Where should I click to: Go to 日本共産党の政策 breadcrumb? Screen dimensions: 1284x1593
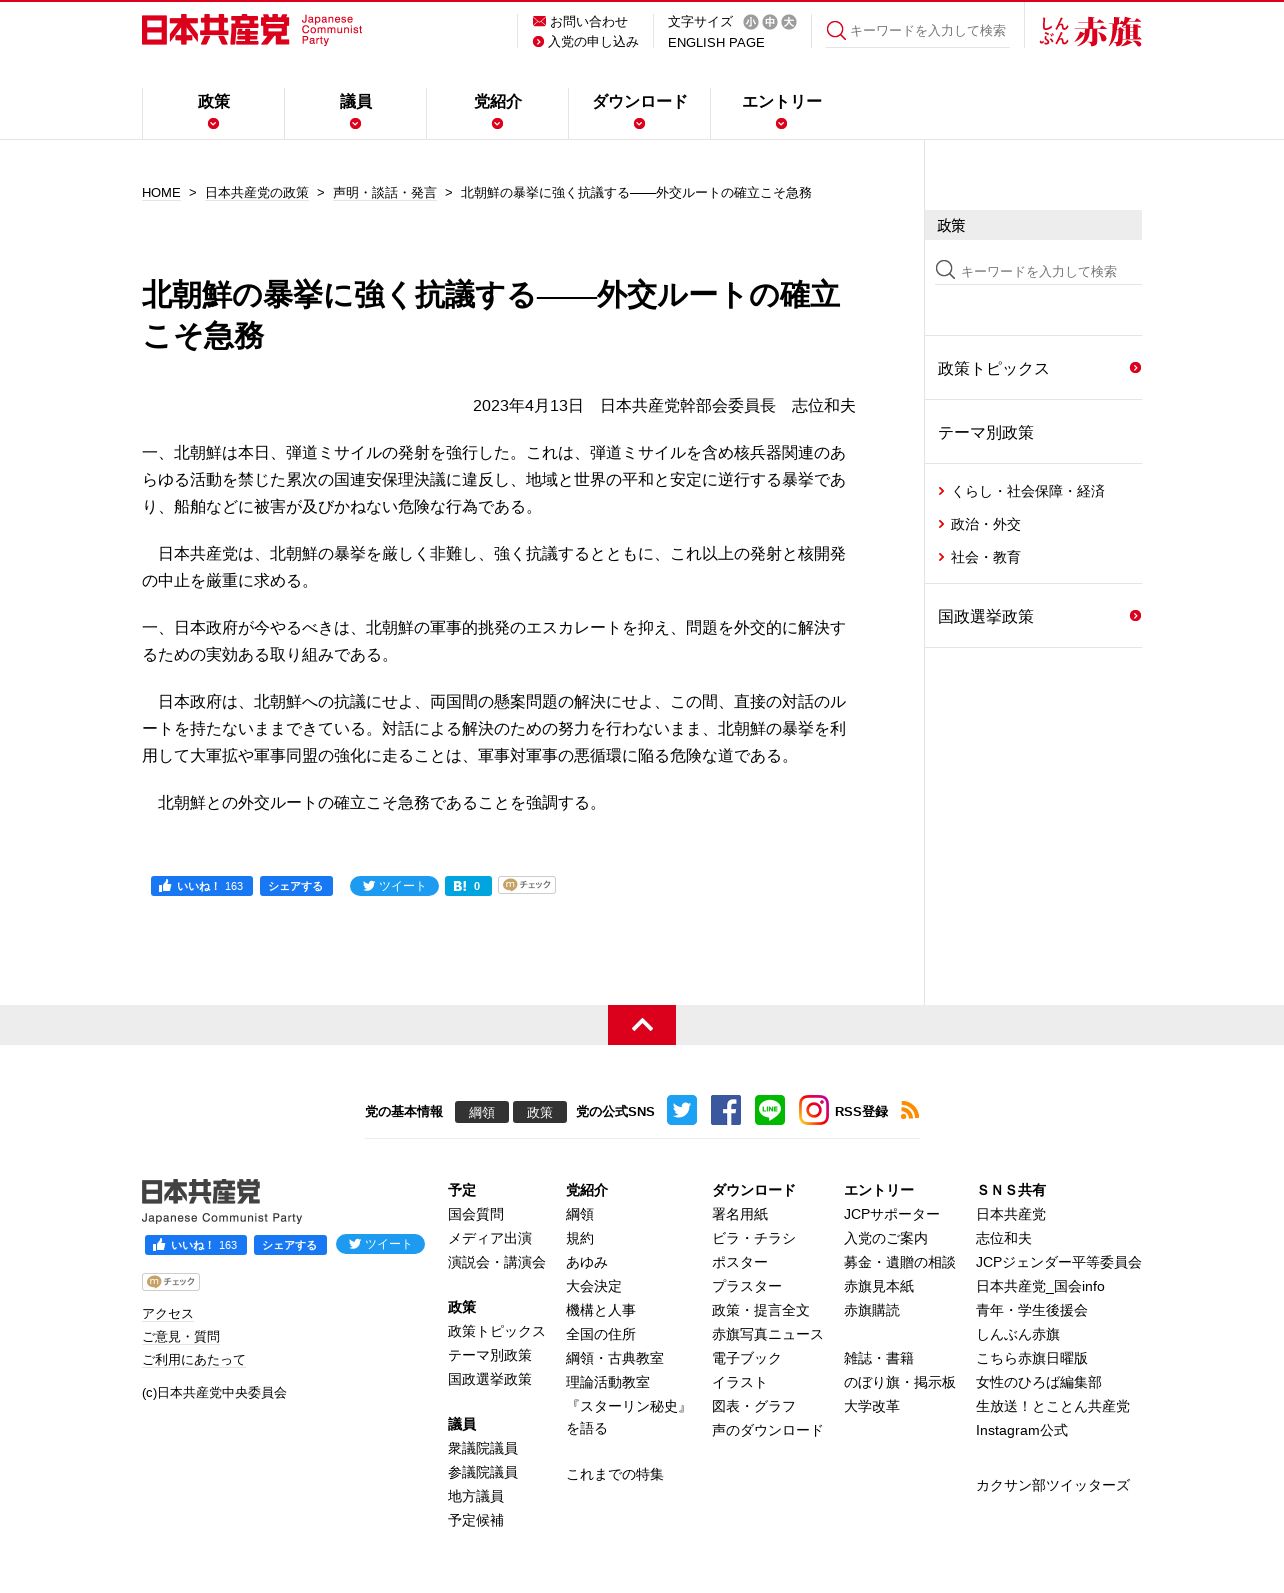point(257,193)
